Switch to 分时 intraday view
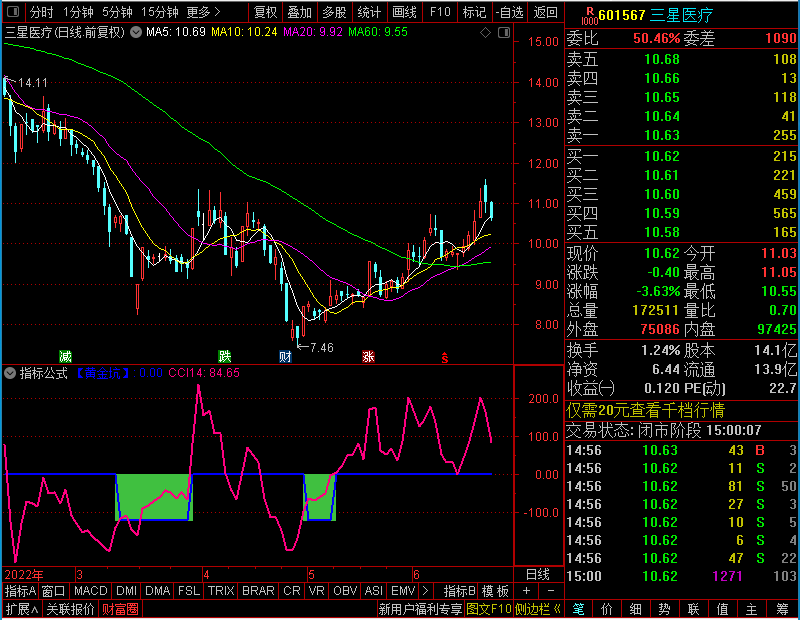This screenshot has width=800, height=620. [41, 12]
